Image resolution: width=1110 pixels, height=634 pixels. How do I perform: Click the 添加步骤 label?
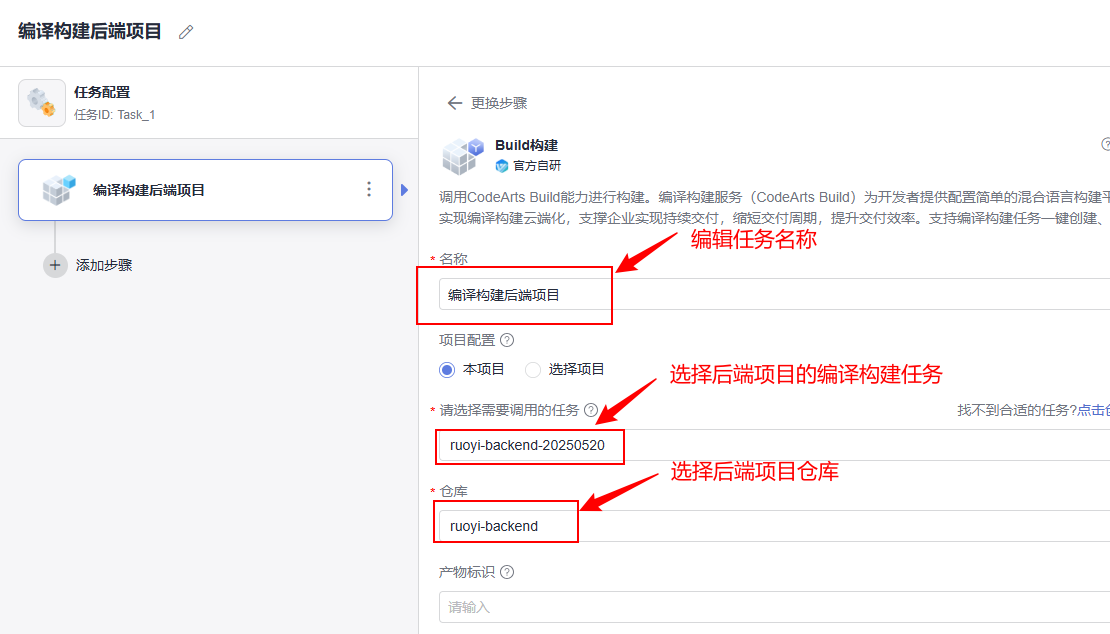coord(104,265)
